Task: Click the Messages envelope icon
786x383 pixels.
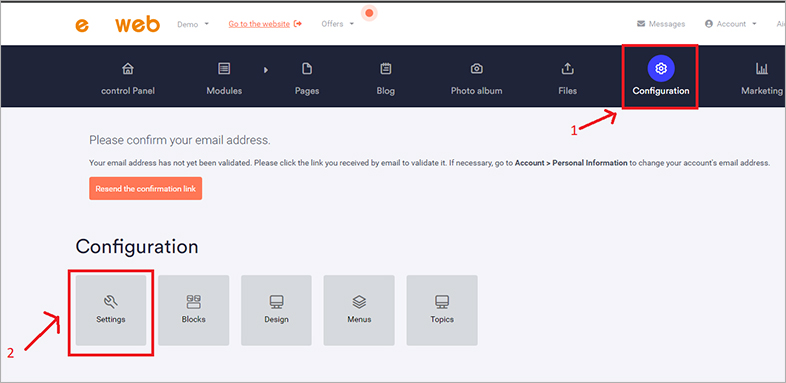Action: coord(641,24)
